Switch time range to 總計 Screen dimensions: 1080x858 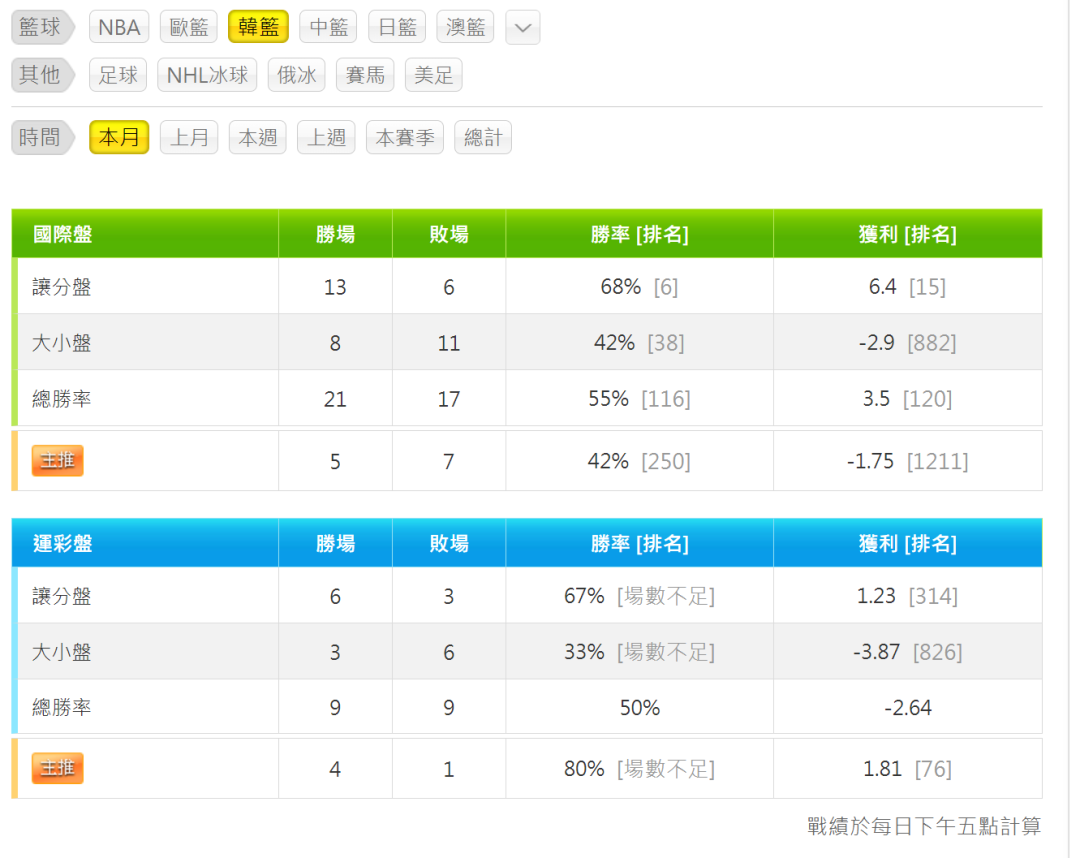click(483, 138)
